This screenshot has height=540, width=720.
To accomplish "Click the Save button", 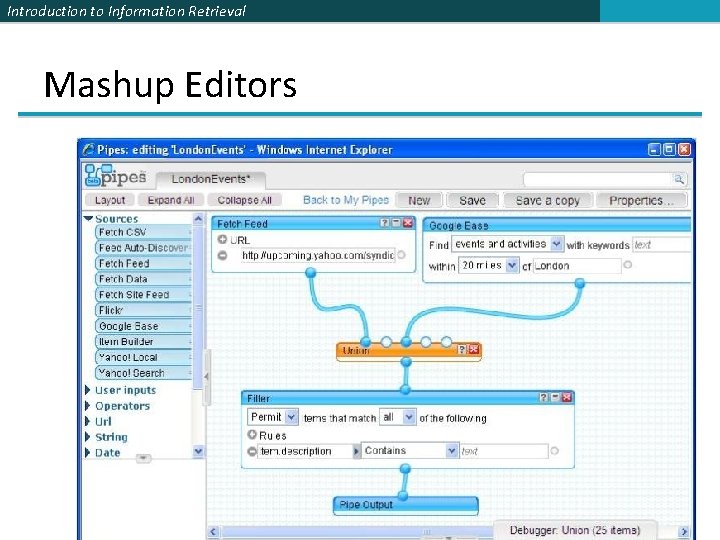I will (472, 200).
